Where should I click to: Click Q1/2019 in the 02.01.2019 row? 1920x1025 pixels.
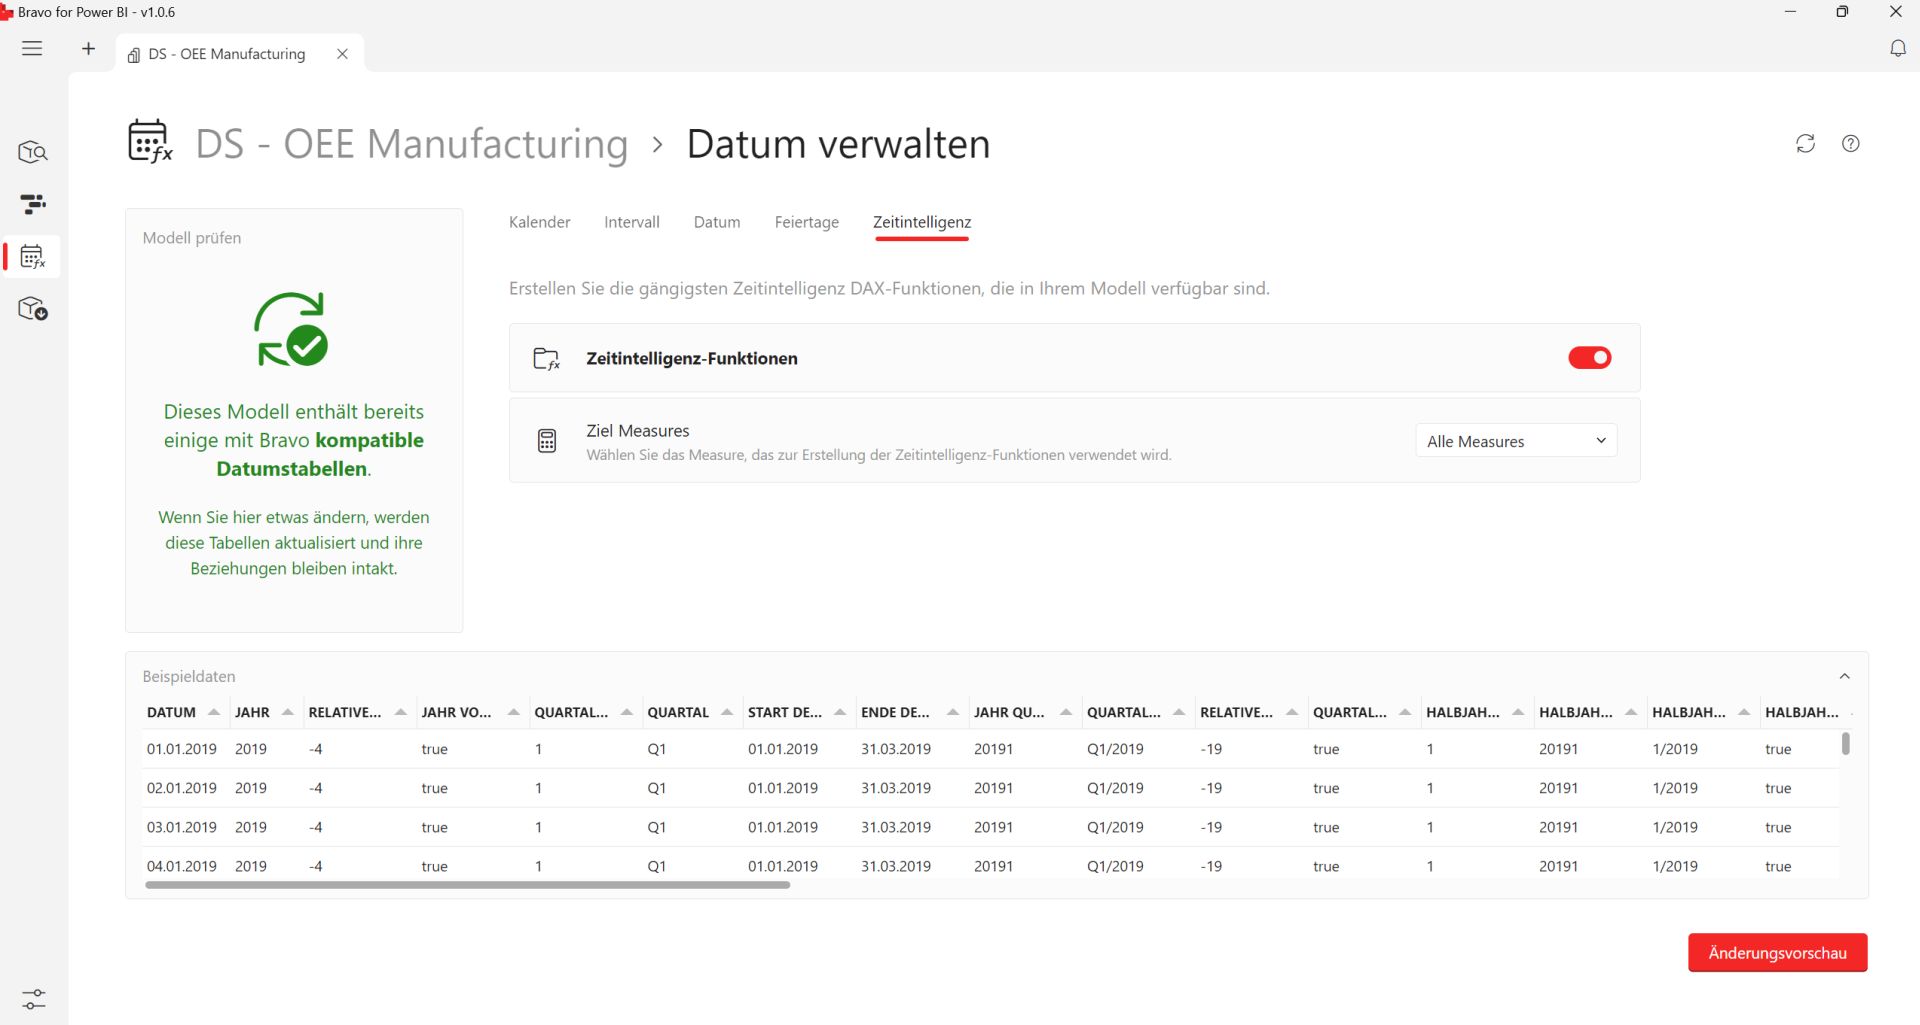(x=1115, y=788)
